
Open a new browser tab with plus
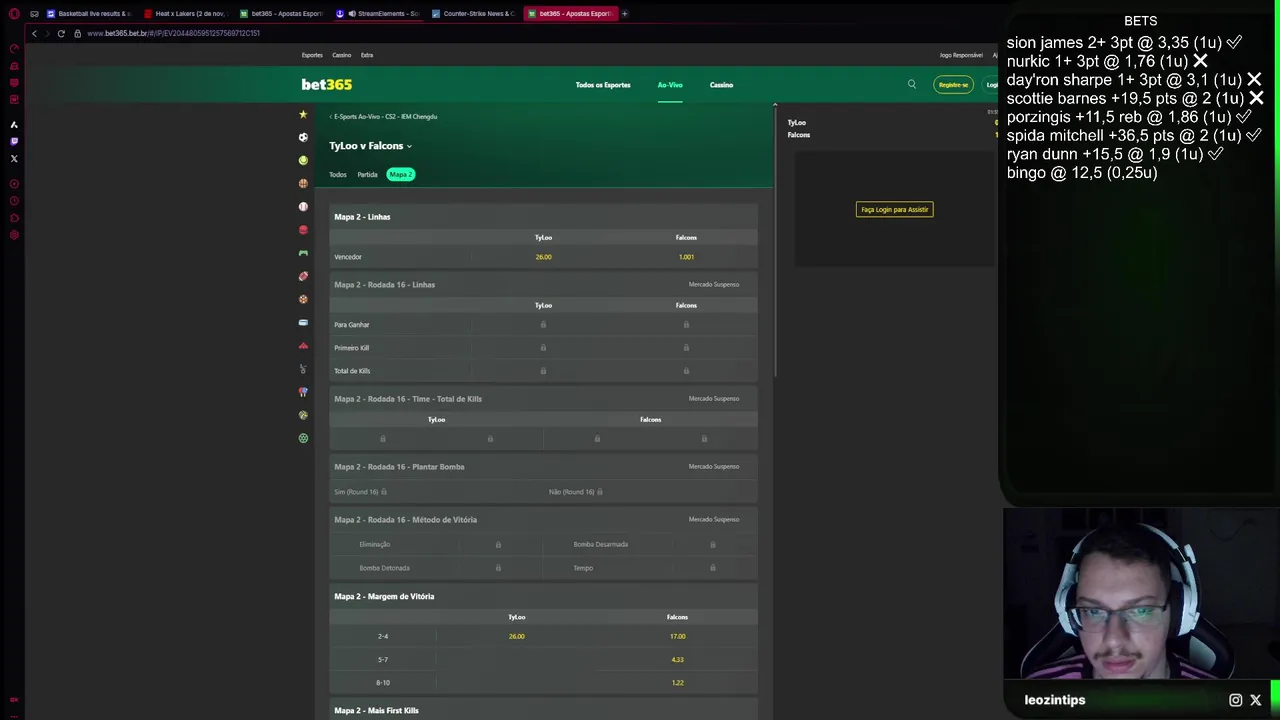pos(625,14)
